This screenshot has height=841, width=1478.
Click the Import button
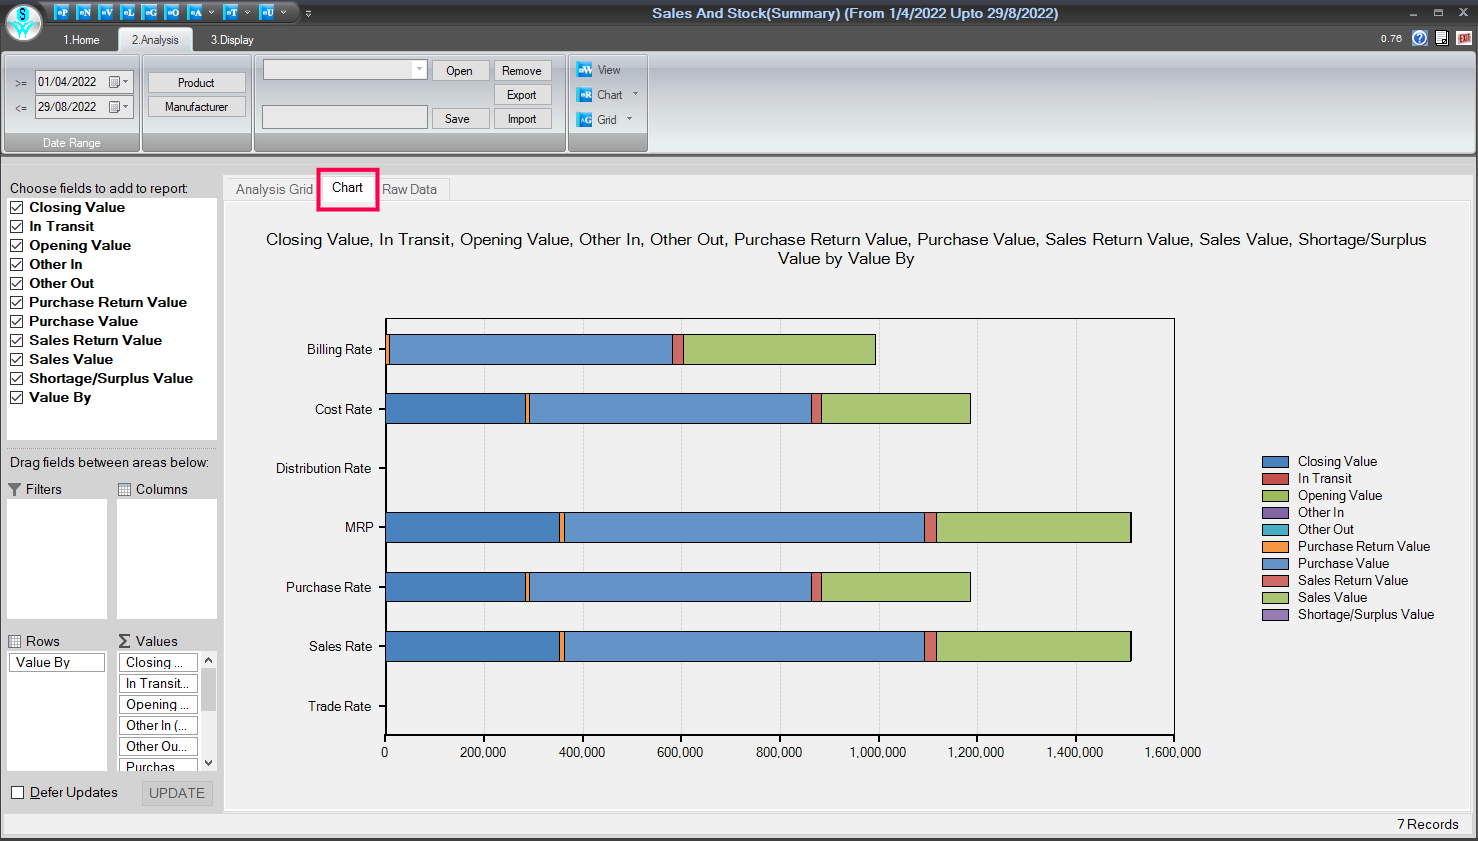pyautogui.click(x=522, y=119)
